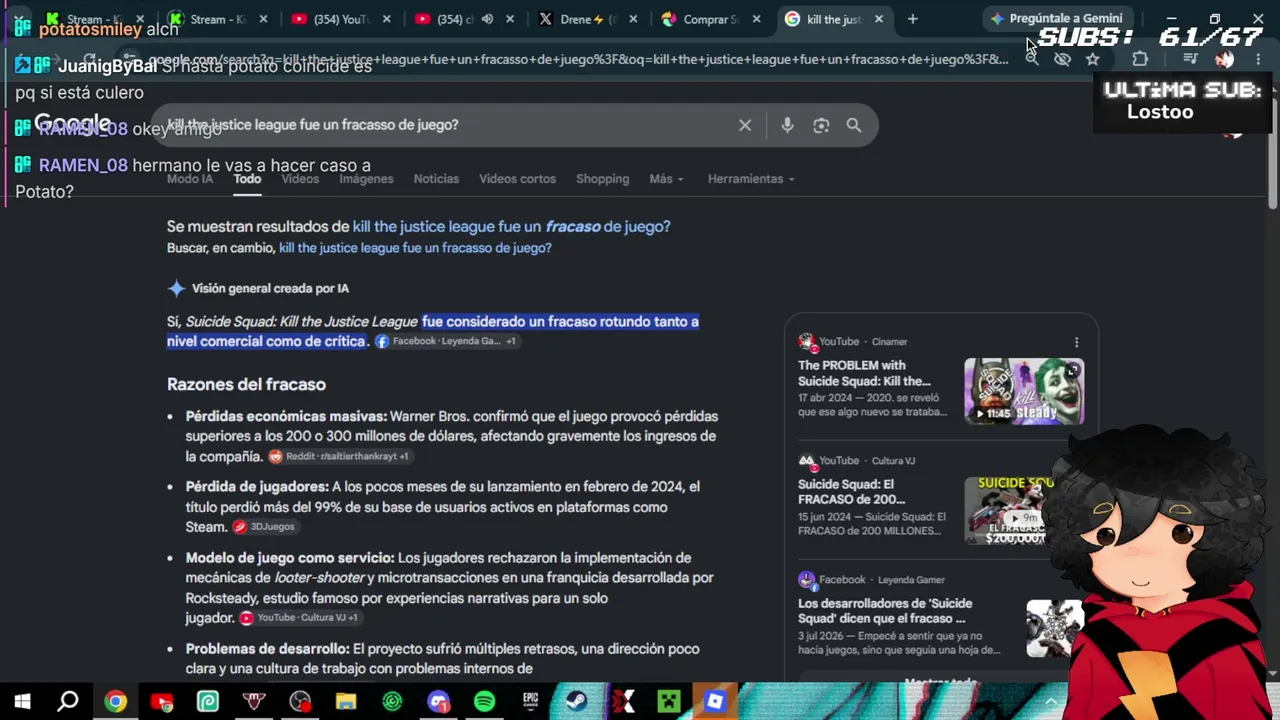Image resolution: width=1280 pixels, height=720 pixels.
Task: Click the 'Visión general creada por IA' label
Action: (x=270, y=288)
